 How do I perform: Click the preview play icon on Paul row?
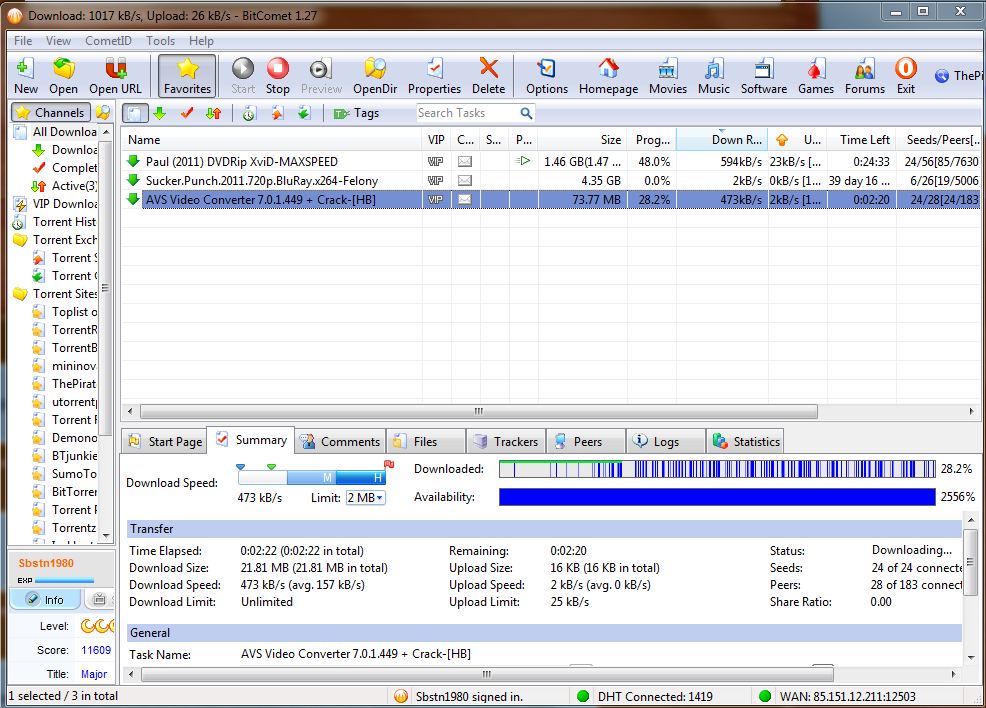pyautogui.click(x=523, y=161)
